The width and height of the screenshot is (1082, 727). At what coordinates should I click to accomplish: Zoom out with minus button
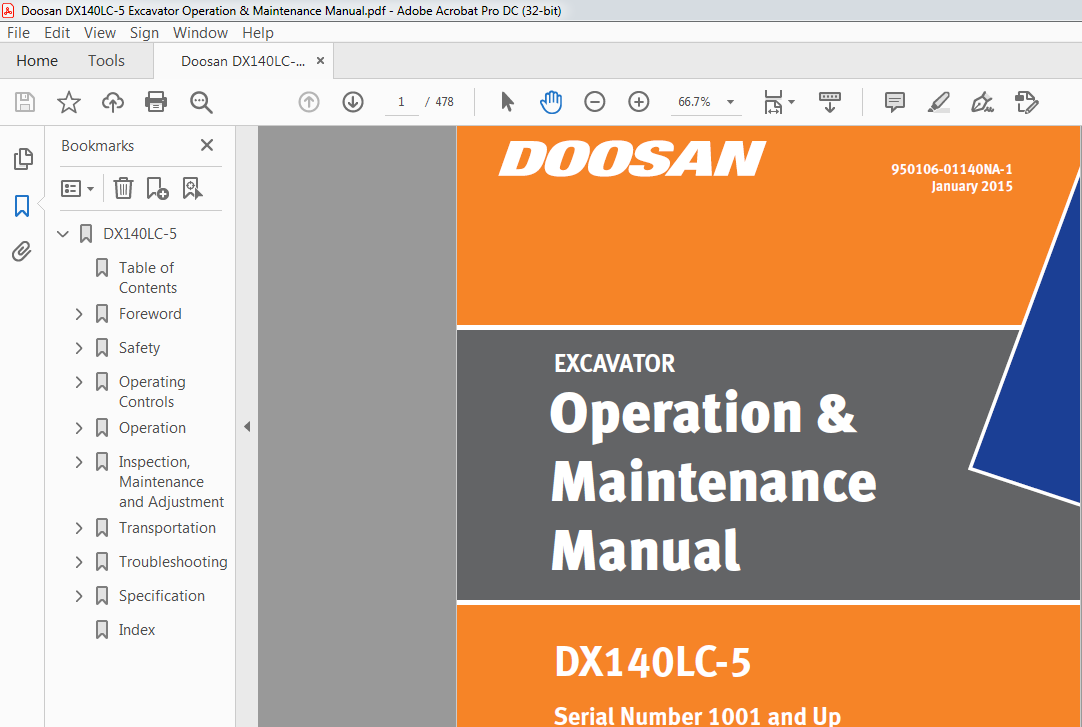pyautogui.click(x=594, y=102)
